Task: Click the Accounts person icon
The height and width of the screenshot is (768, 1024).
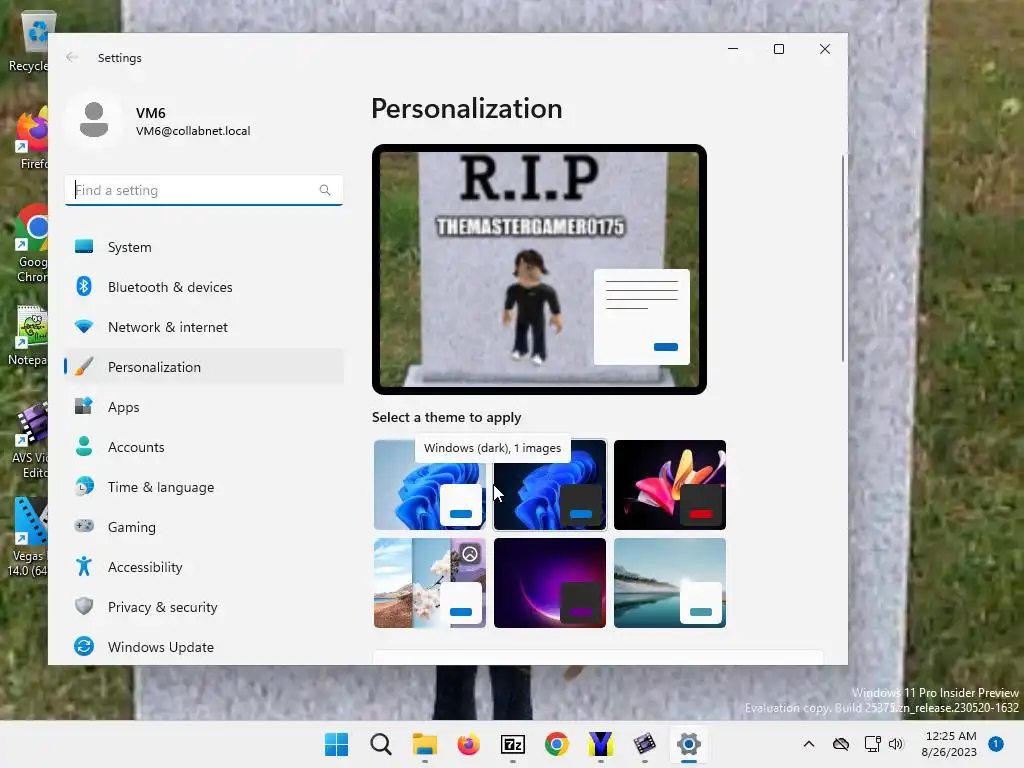Action: point(84,446)
